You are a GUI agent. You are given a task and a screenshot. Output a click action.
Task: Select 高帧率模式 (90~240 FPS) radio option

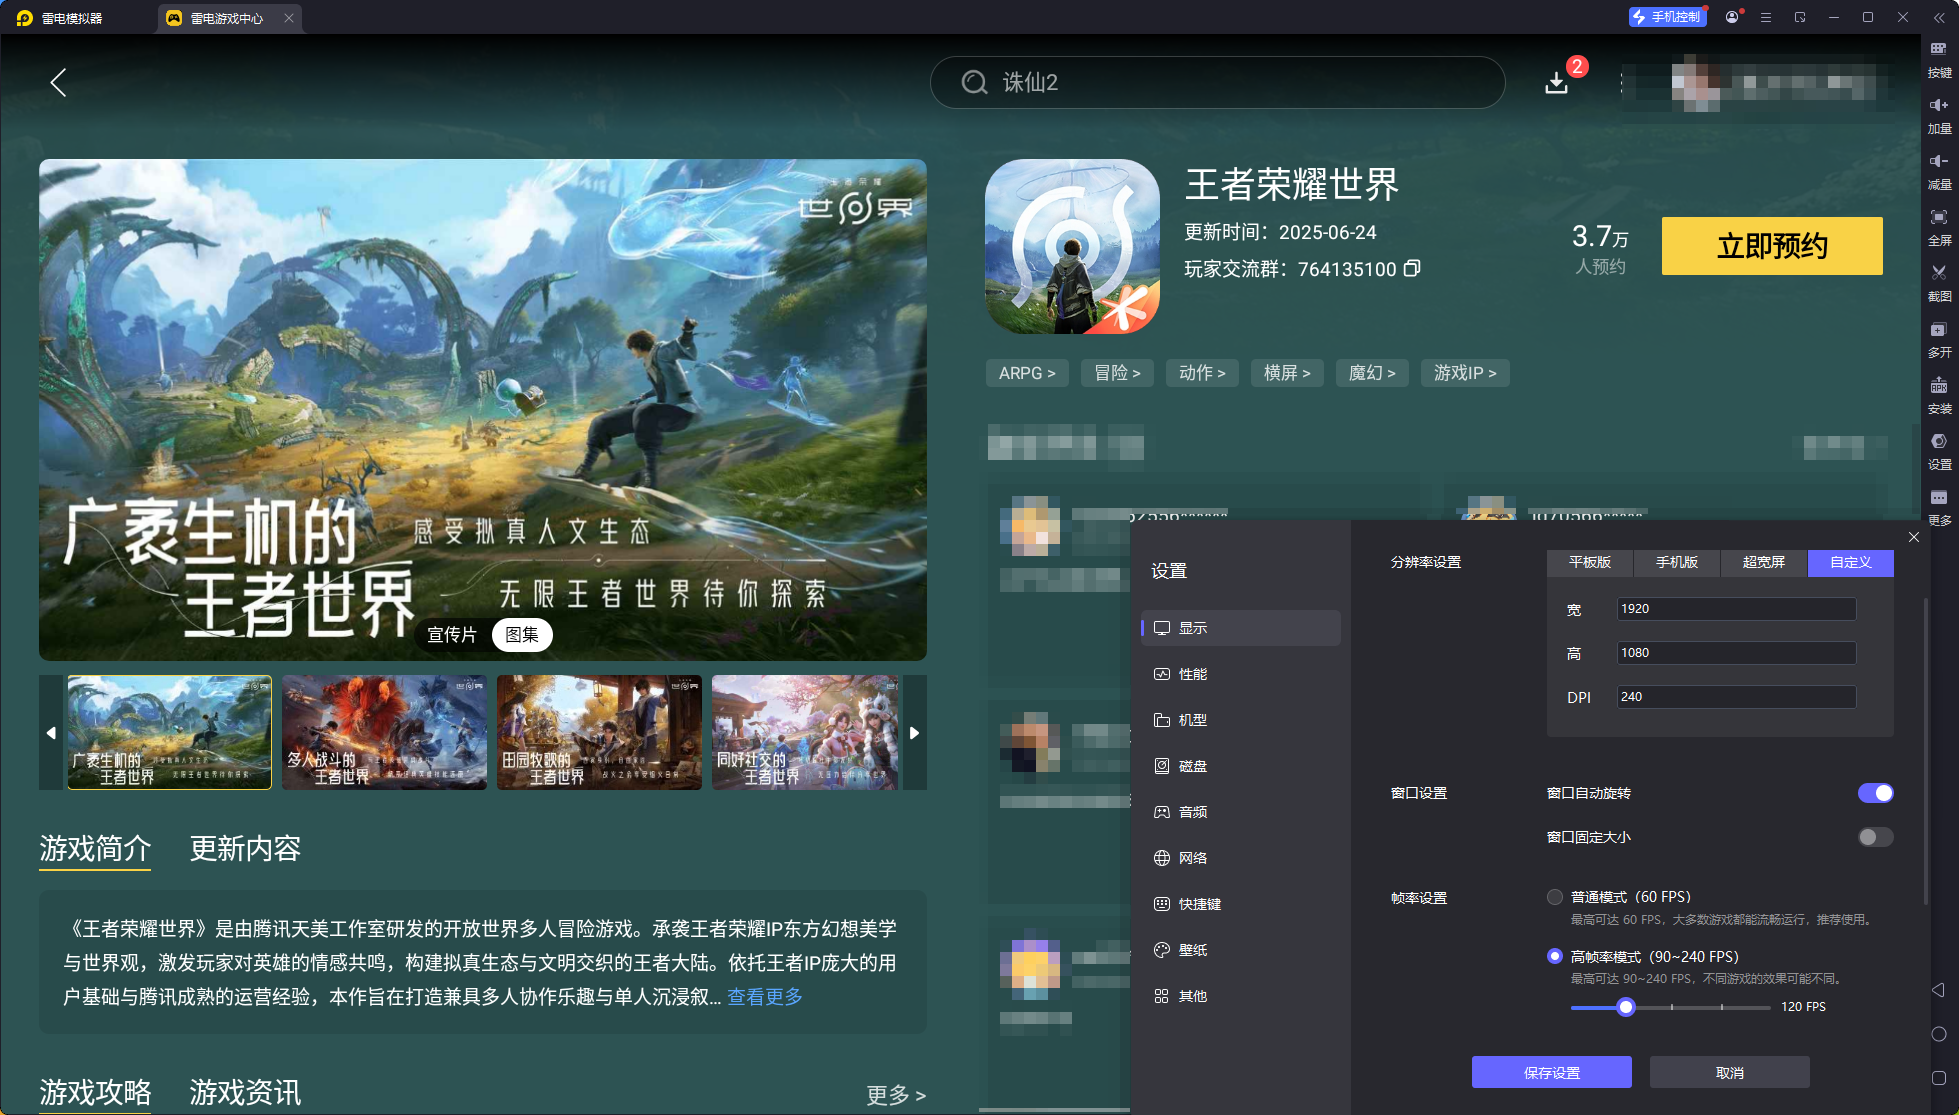(x=1555, y=956)
